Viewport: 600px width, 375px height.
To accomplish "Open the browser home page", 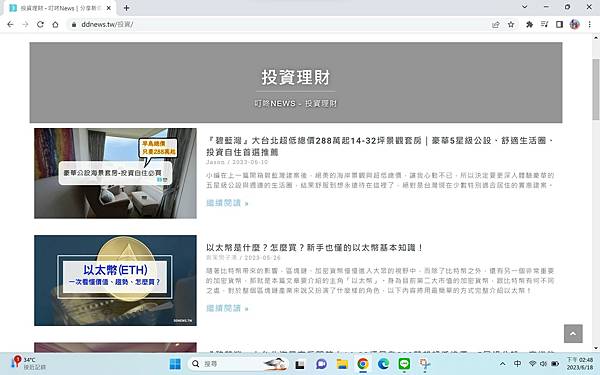I will click(x=55, y=24).
